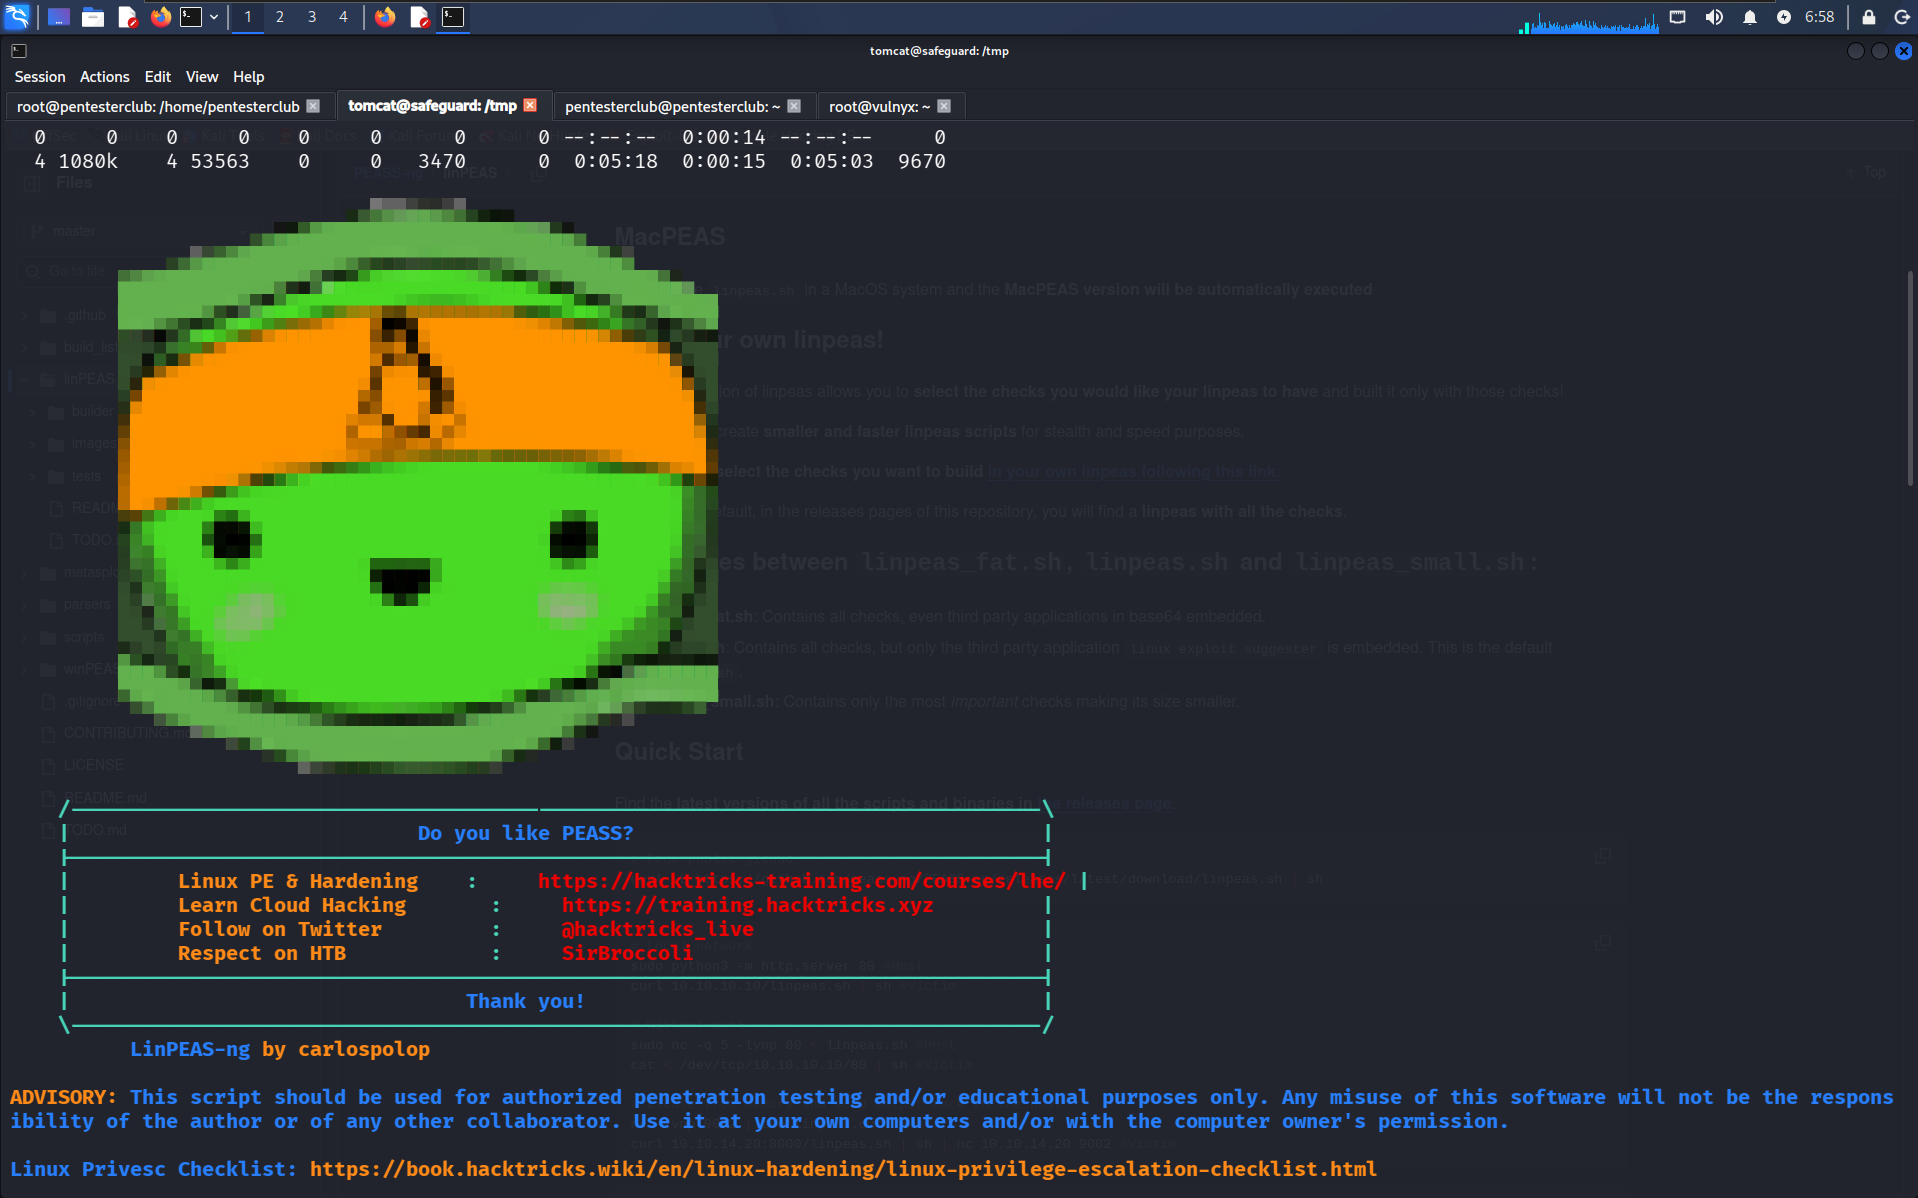Open the Help menu
The image size is (1918, 1198).
pos(249,77)
